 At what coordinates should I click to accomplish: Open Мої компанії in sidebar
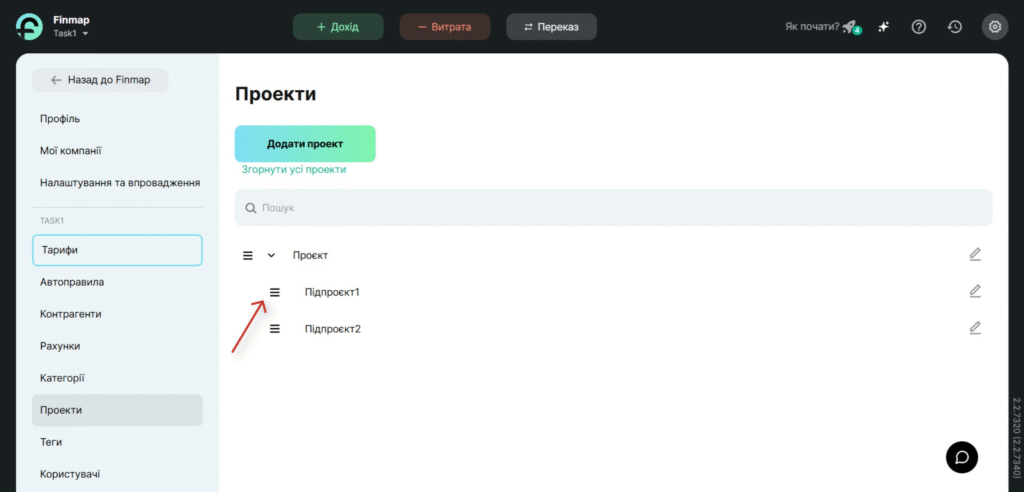coord(71,151)
